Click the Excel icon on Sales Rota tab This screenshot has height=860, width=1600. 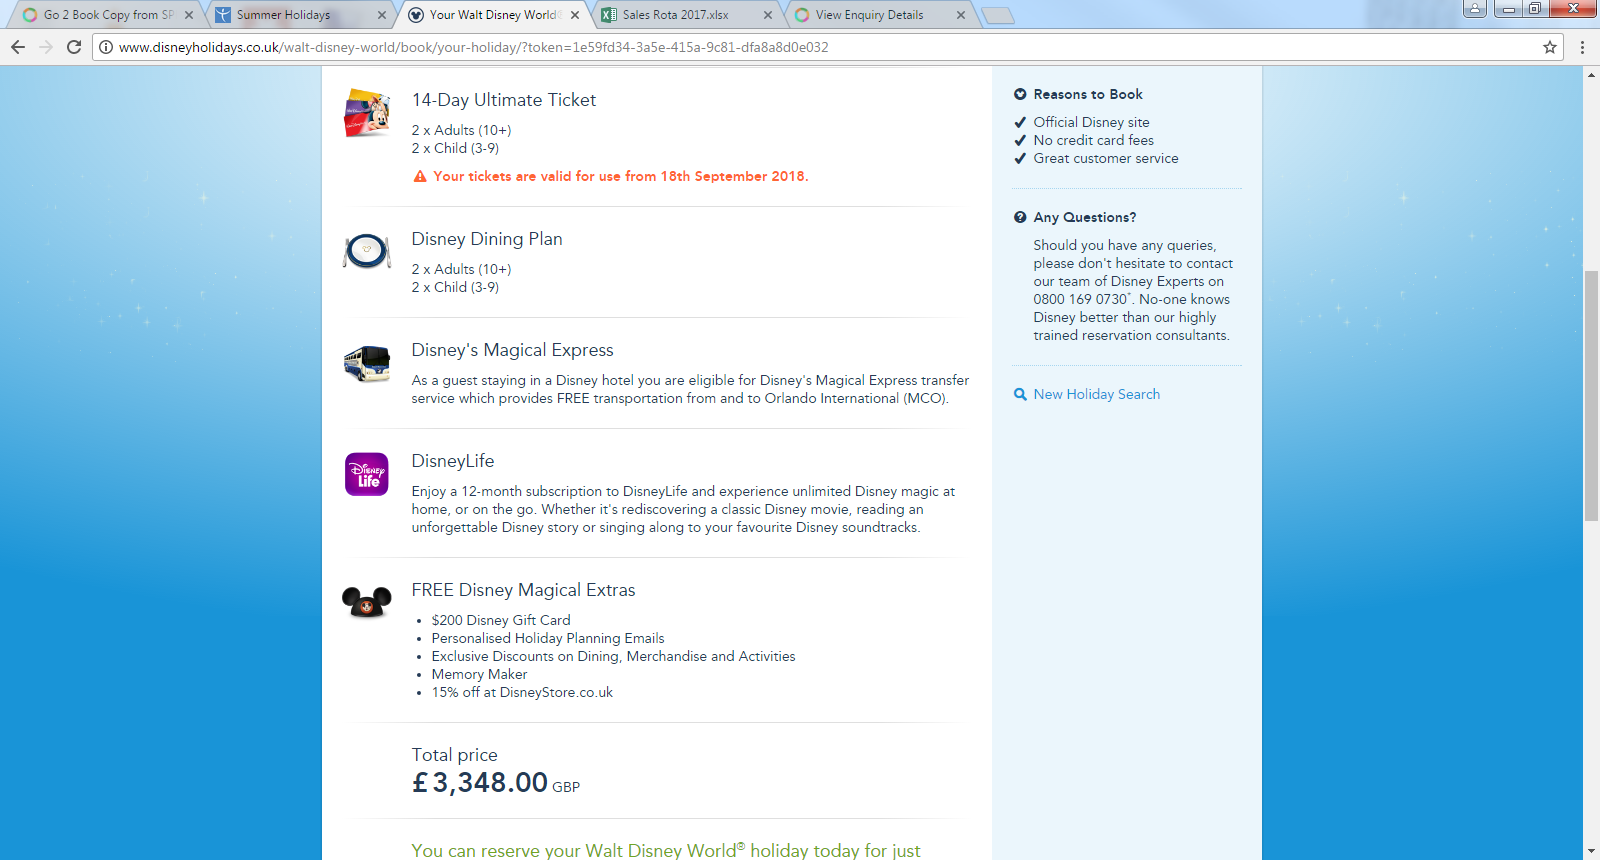[608, 15]
